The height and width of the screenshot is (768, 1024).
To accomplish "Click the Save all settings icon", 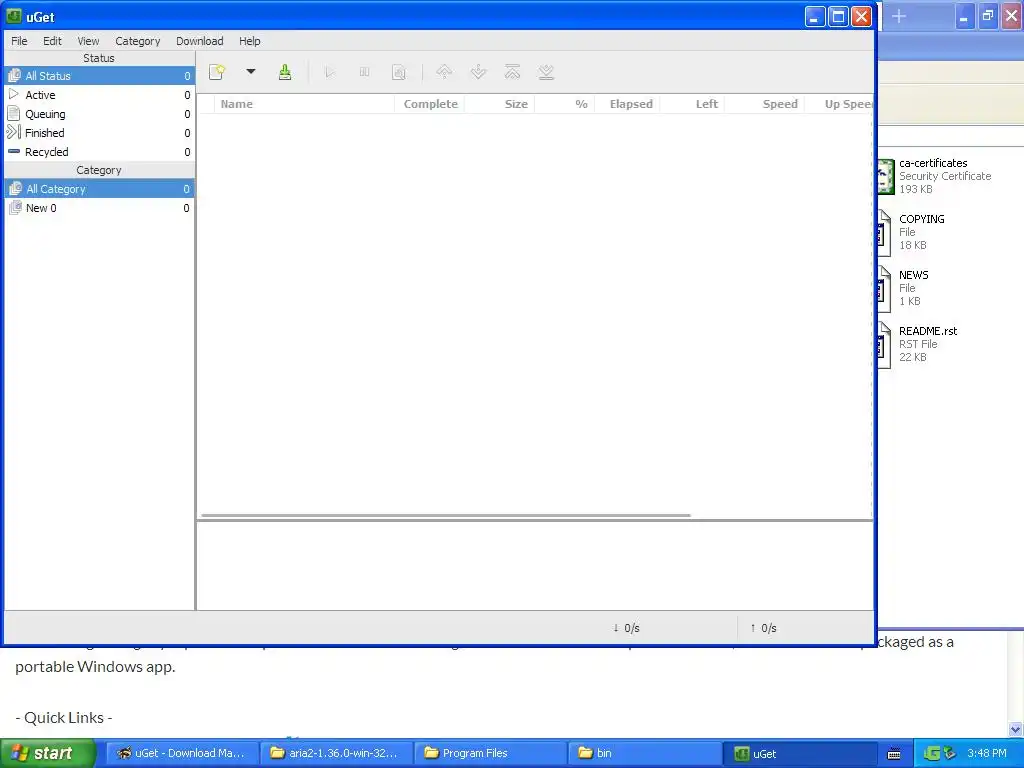I will [x=285, y=72].
